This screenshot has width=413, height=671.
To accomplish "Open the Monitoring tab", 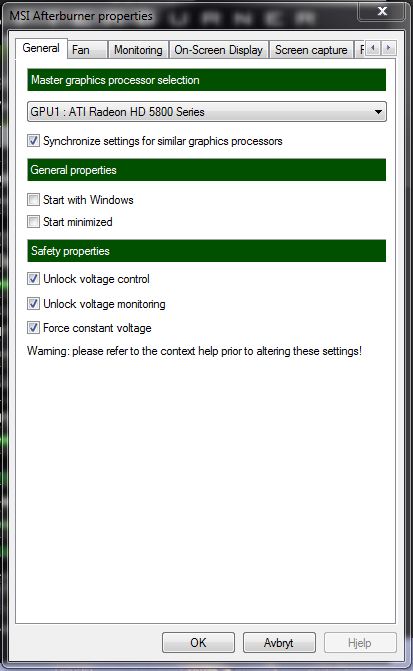I will (138, 50).
